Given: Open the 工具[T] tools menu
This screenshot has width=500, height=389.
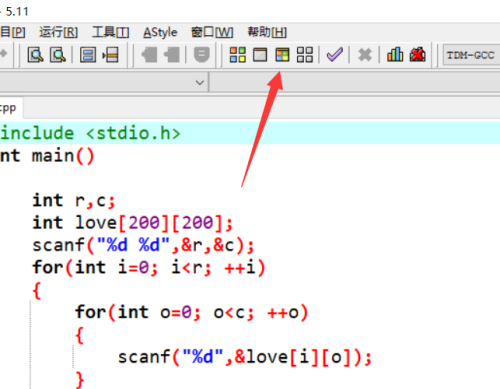Looking at the screenshot, I should (111, 32).
